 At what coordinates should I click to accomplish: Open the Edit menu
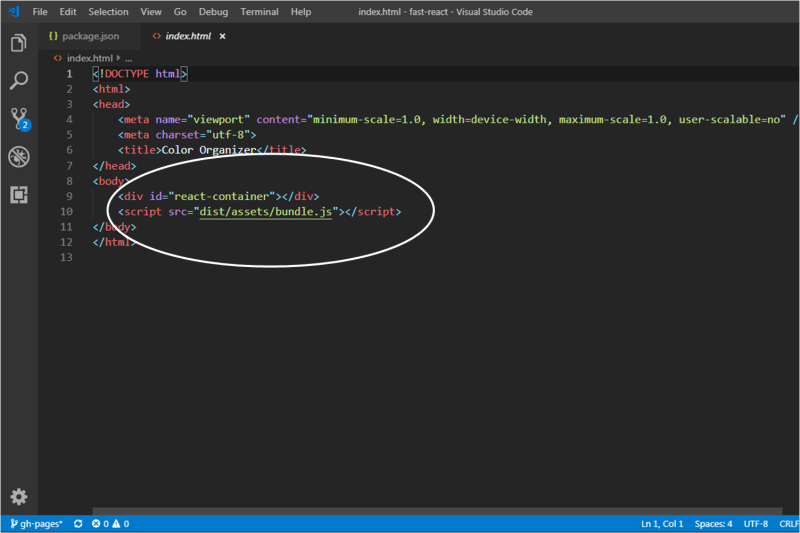point(68,12)
